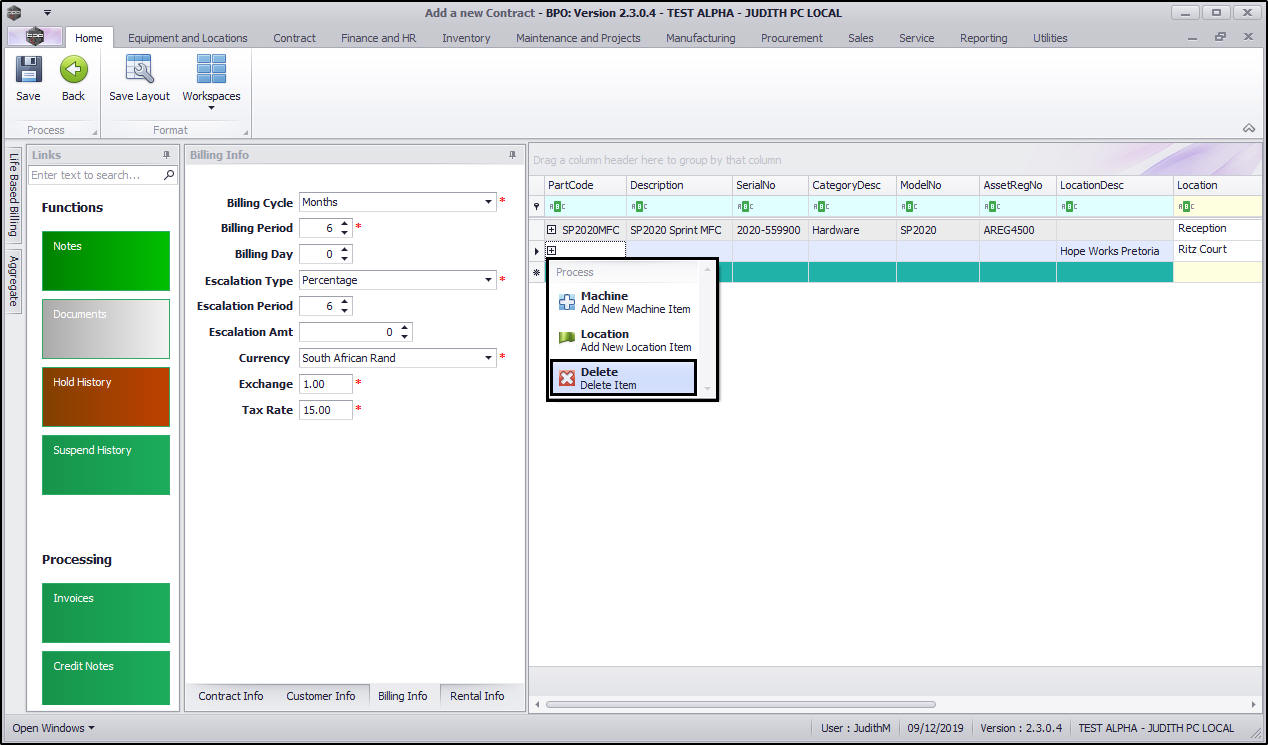This screenshot has width=1268, height=745.
Task: Expand the Hope Works Pretoria row
Action: (x=552, y=250)
